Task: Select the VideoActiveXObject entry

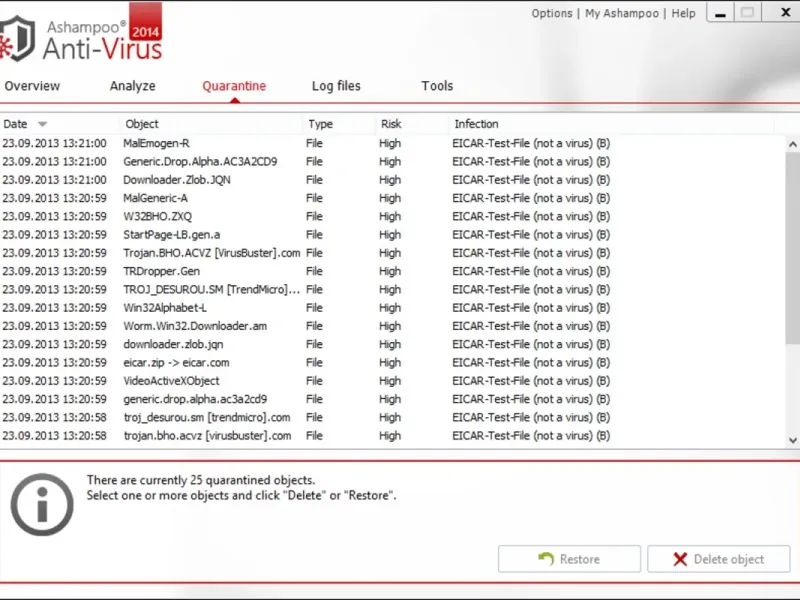Action: [x=393, y=381]
